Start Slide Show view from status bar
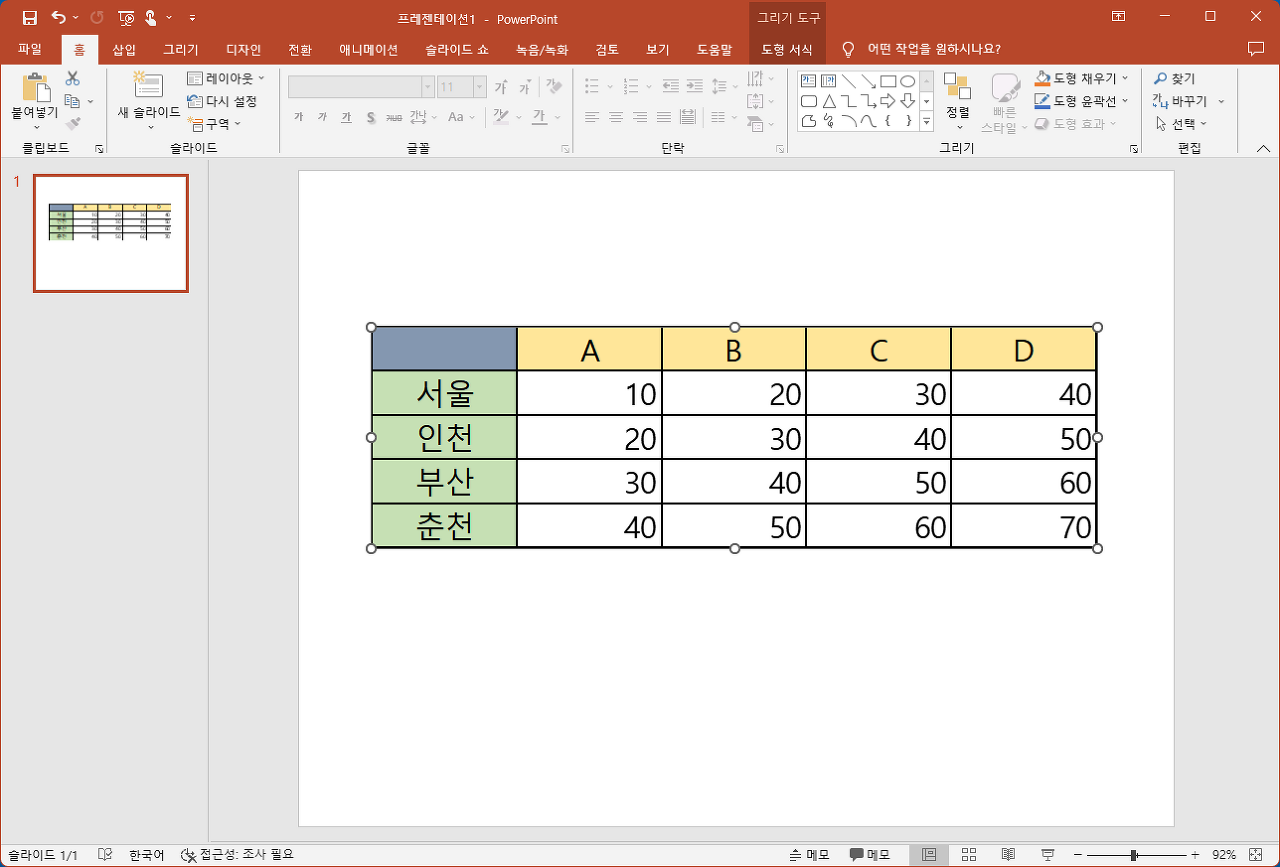 [1048, 855]
